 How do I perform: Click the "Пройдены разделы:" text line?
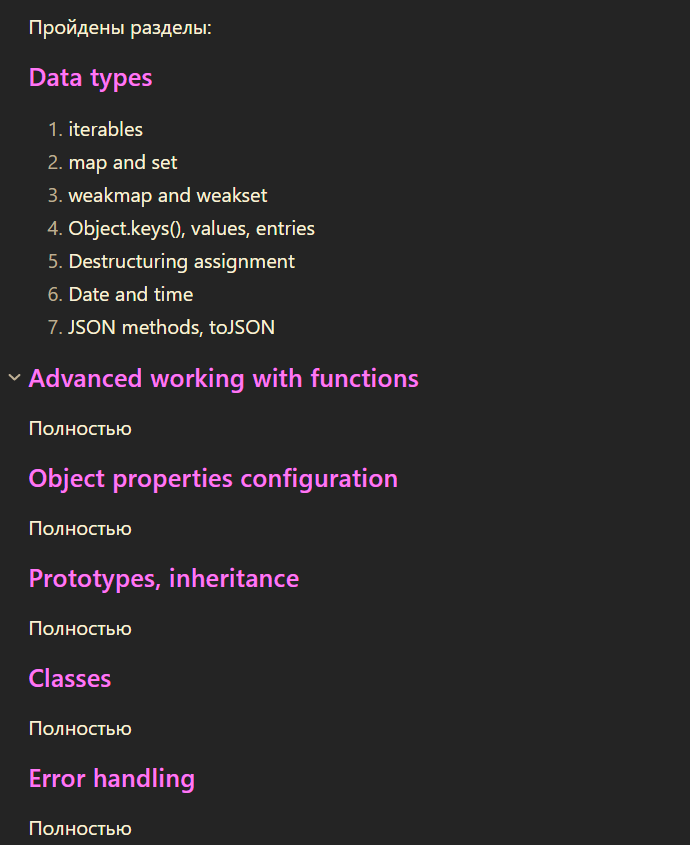pyautogui.click(x=120, y=28)
